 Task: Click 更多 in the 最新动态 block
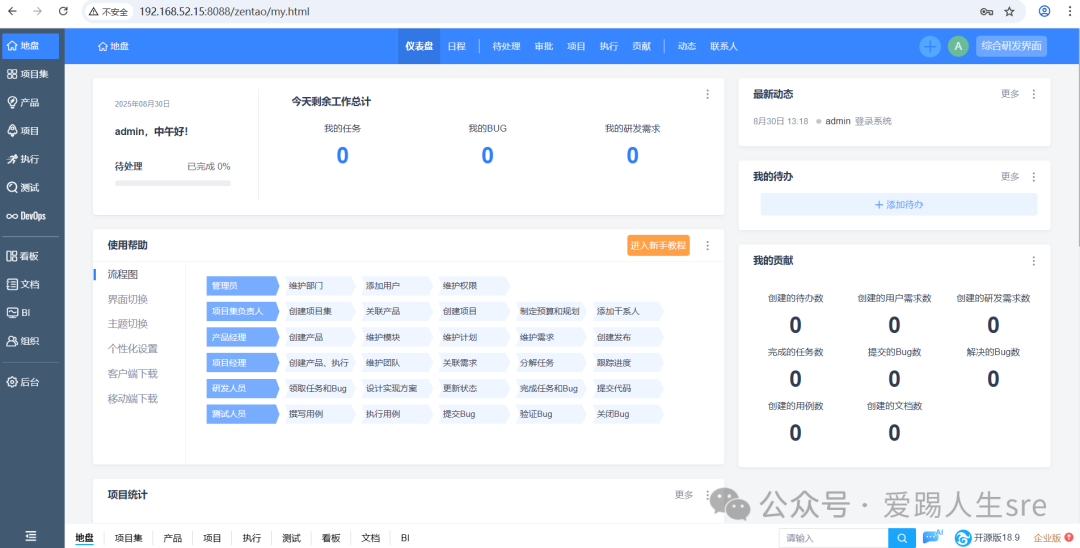(1010, 94)
